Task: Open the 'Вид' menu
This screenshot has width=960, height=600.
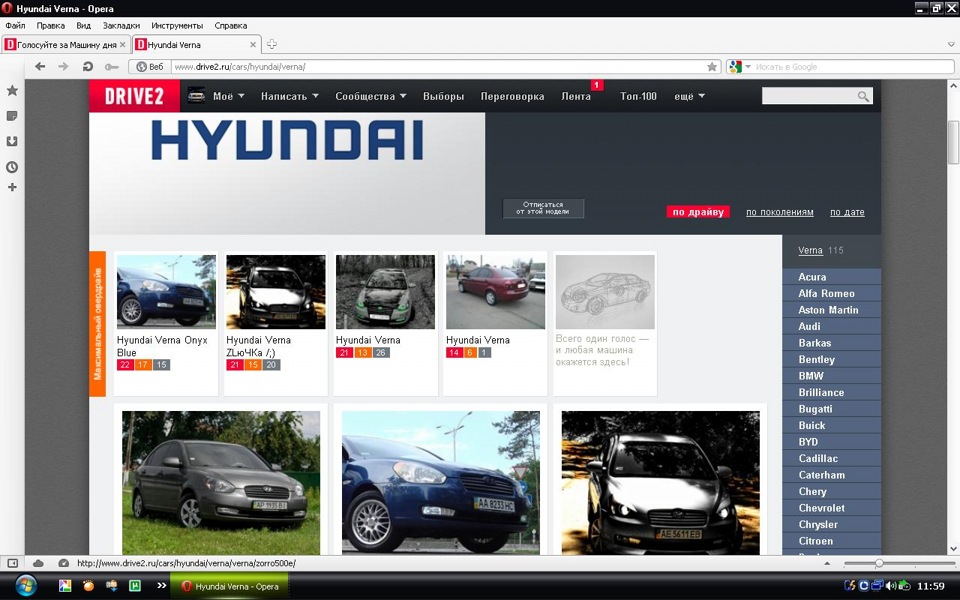Action: (83, 26)
